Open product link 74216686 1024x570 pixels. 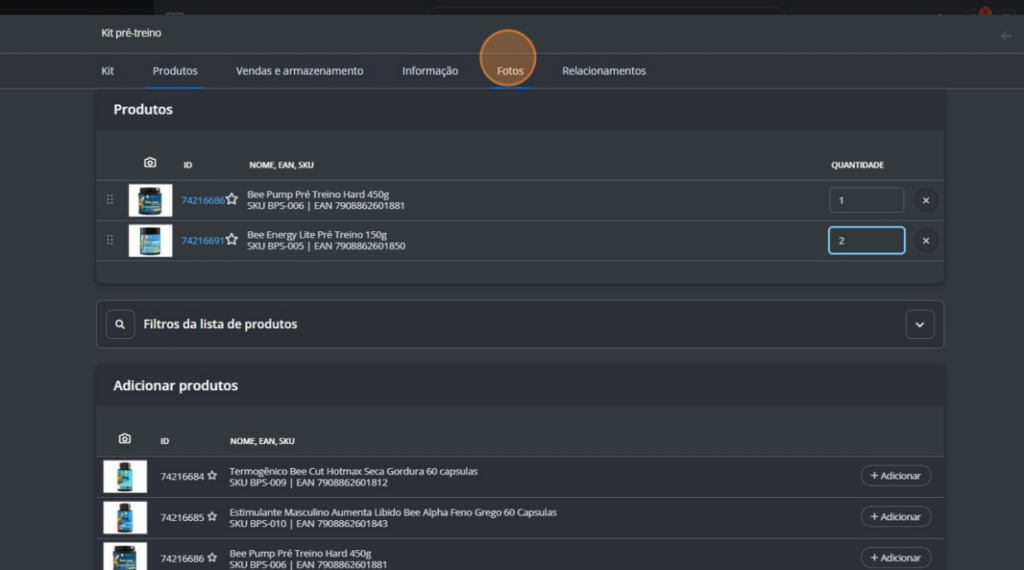click(x=203, y=200)
